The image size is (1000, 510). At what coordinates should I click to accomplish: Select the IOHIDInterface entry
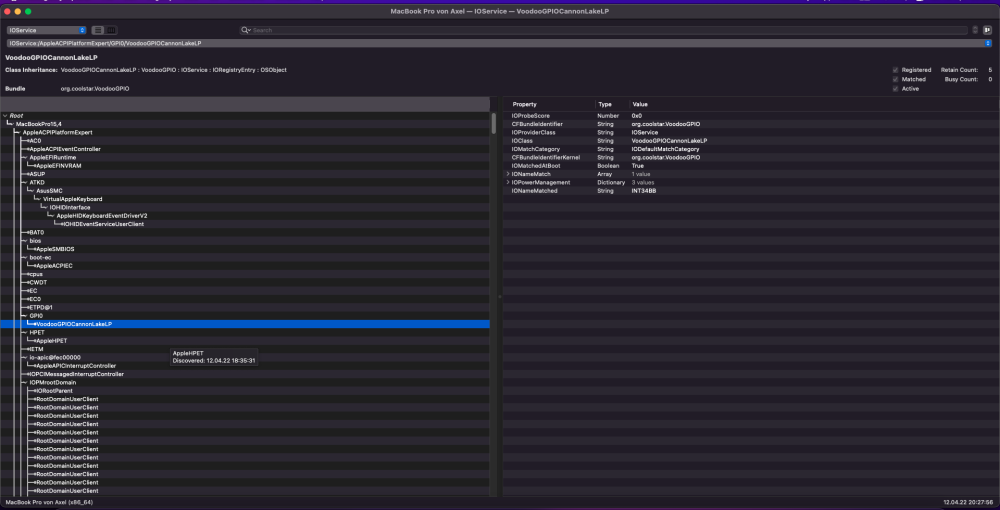click(x=70, y=207)
